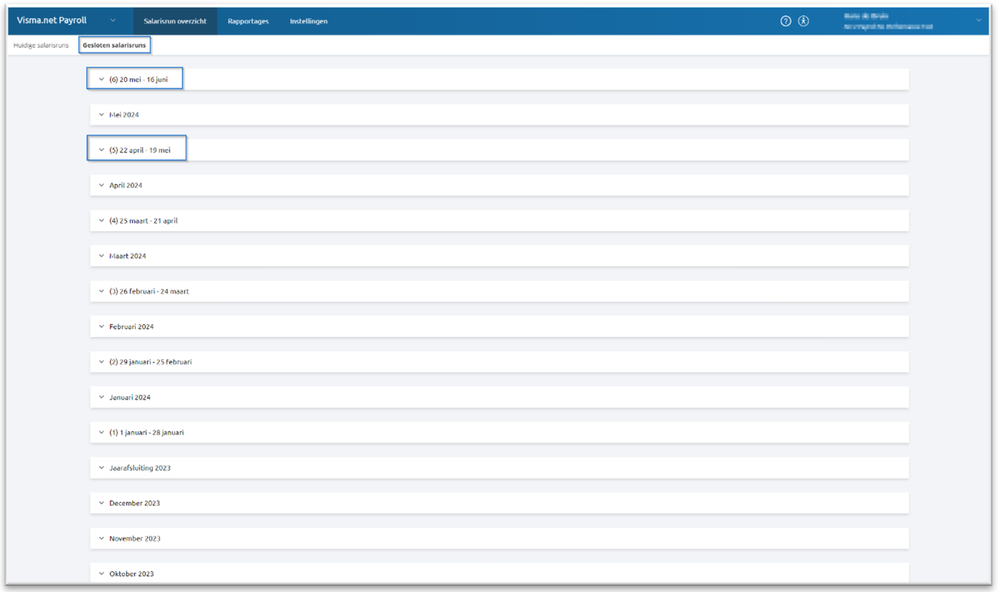Open the user account dropdown arrow
The image size is (999, 592).
click(979, 20)
